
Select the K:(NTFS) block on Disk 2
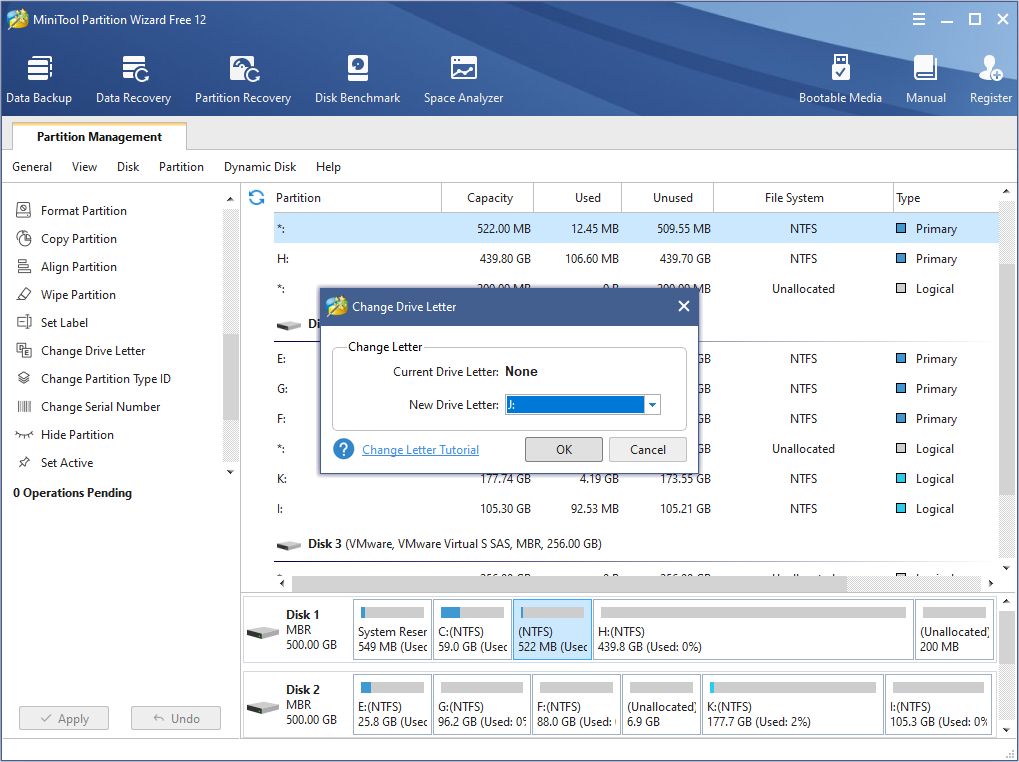point(793,705)
